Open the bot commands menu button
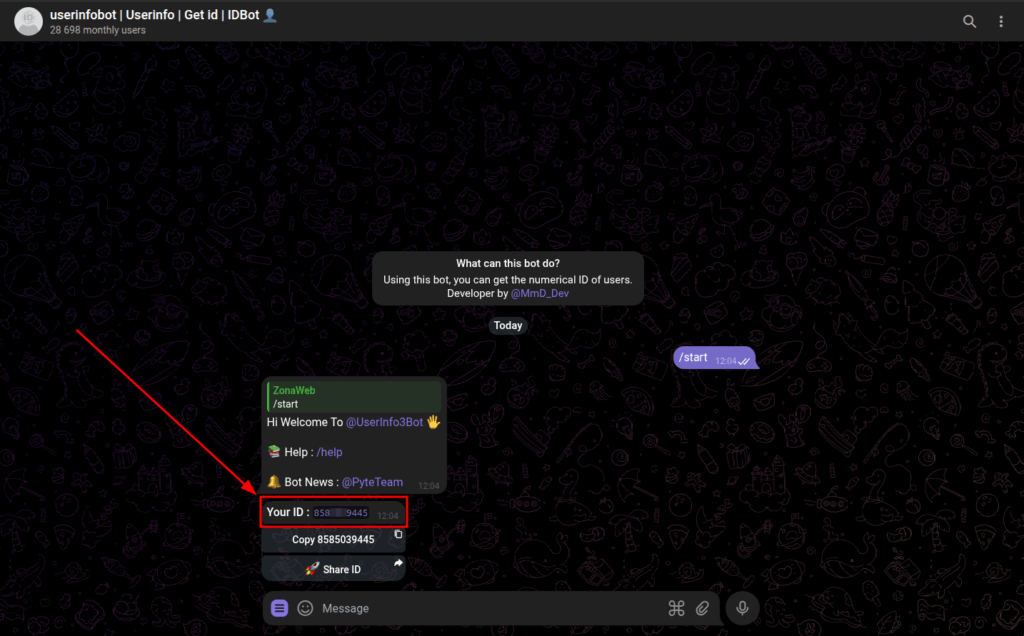The height and width of the screenshot is (636, 1024). tap(280, 608)
